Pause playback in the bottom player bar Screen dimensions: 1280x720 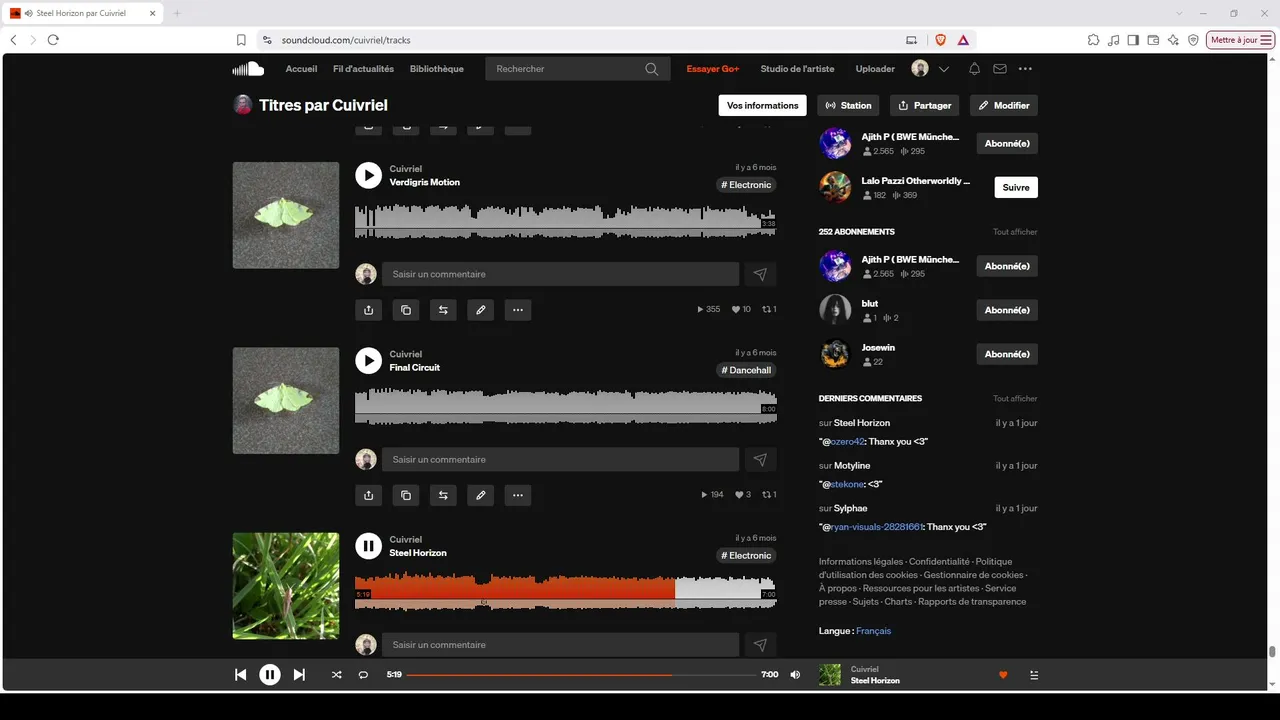(x=270, y=675)
